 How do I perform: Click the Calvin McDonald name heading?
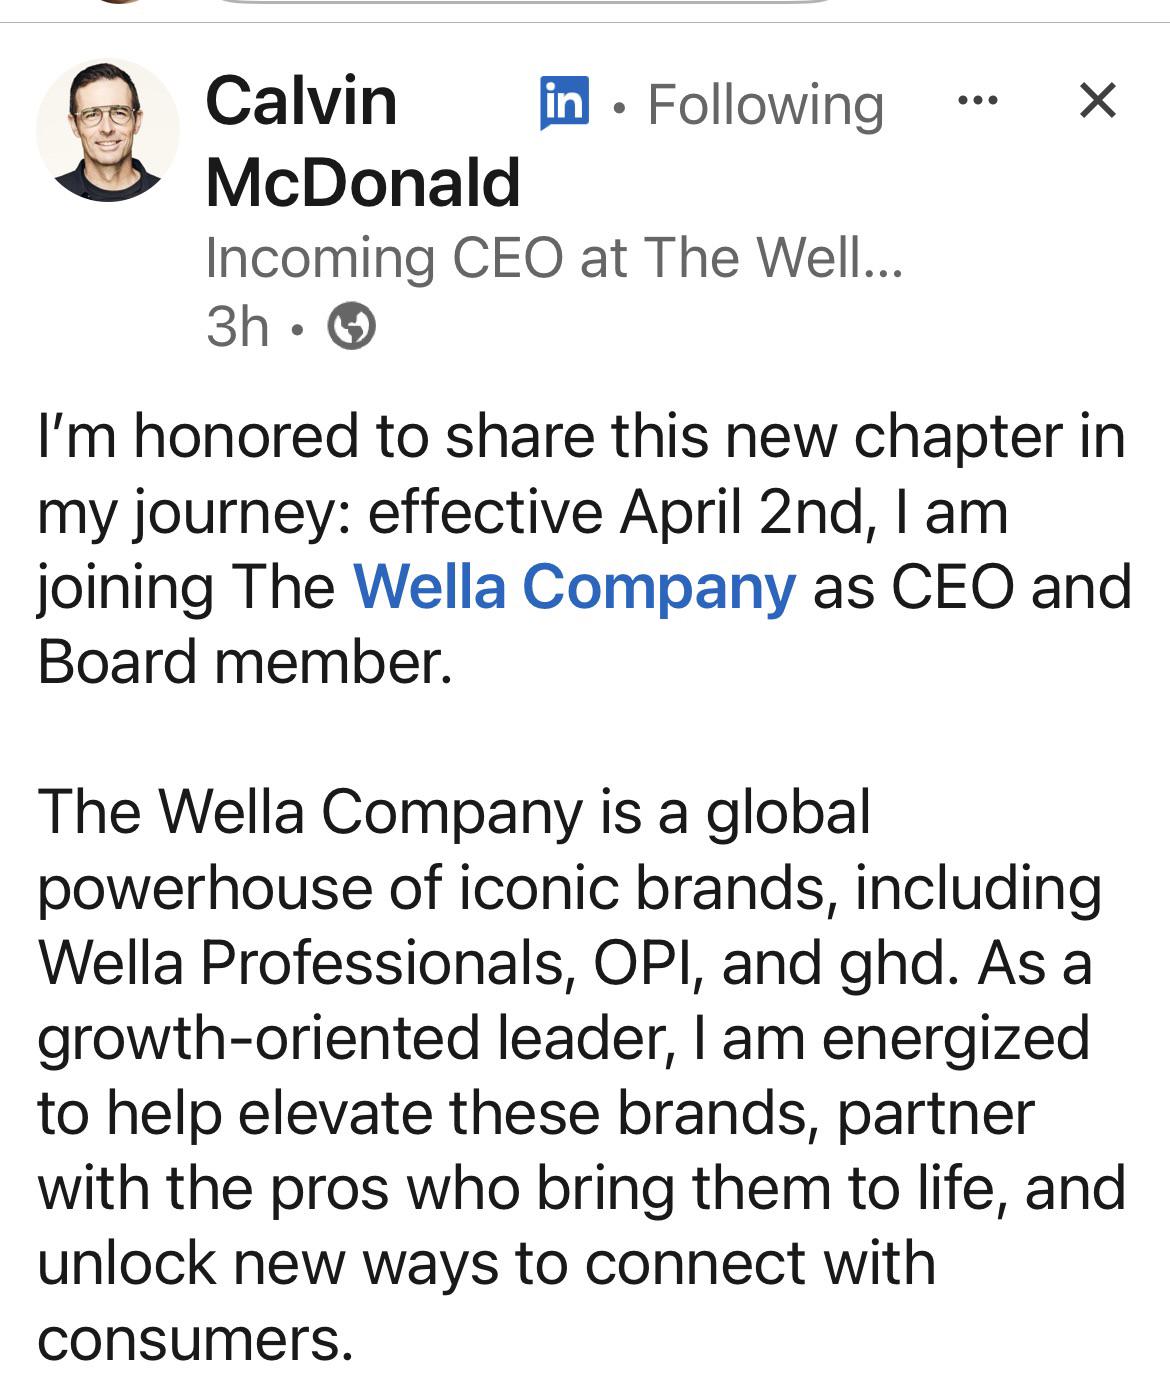coord(362,141)
